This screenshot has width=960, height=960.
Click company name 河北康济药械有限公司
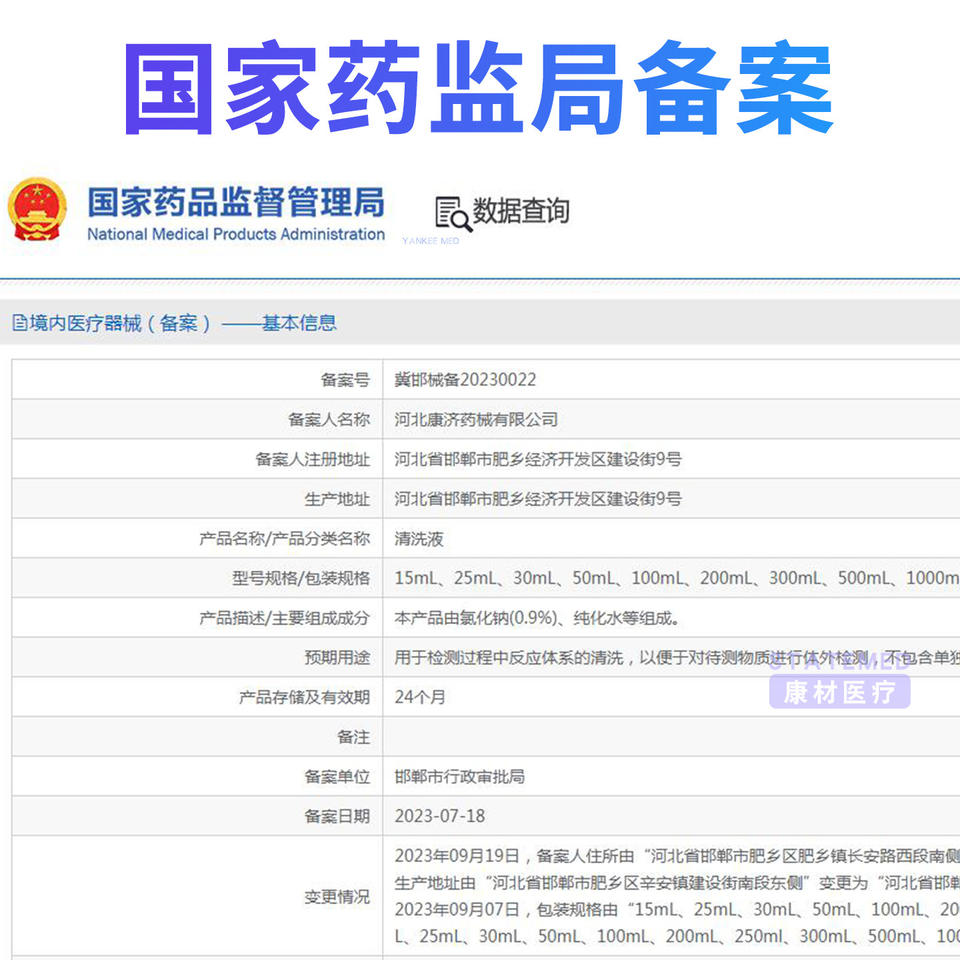pyautogui.click(x=476, y=420)
